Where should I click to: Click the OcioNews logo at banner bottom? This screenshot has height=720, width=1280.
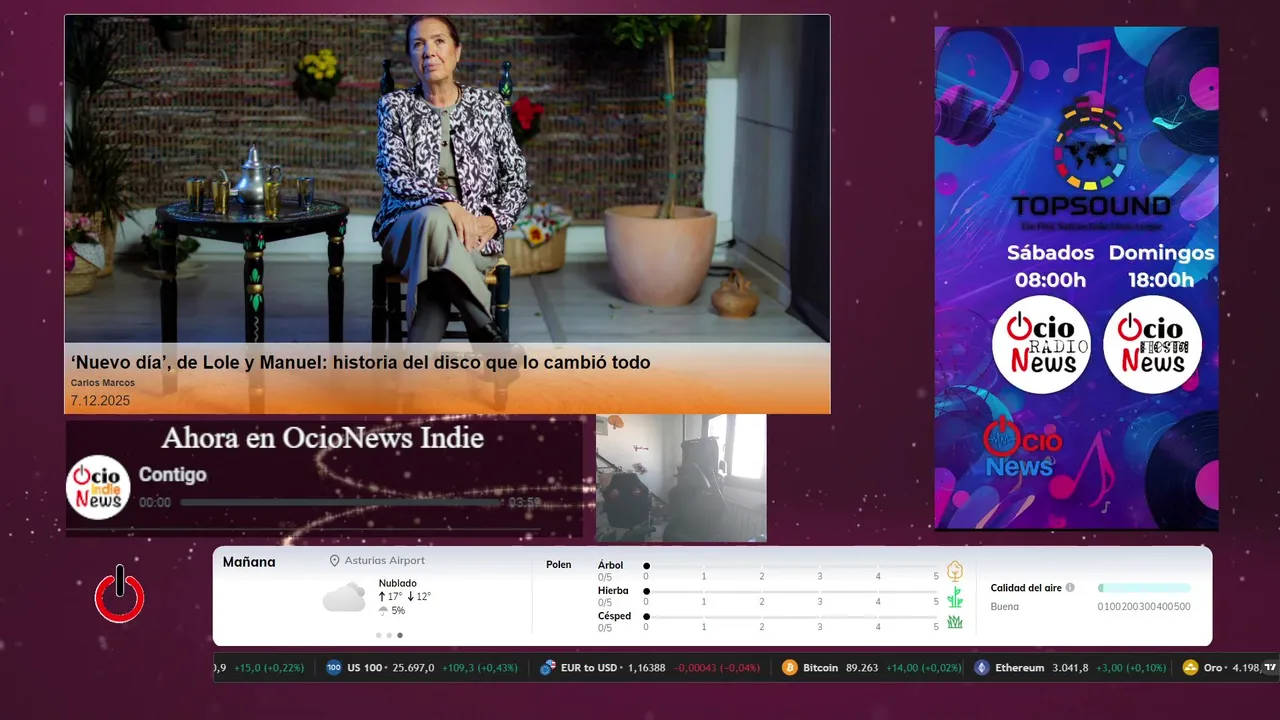pyautogui.click(x=1022, y=448)
